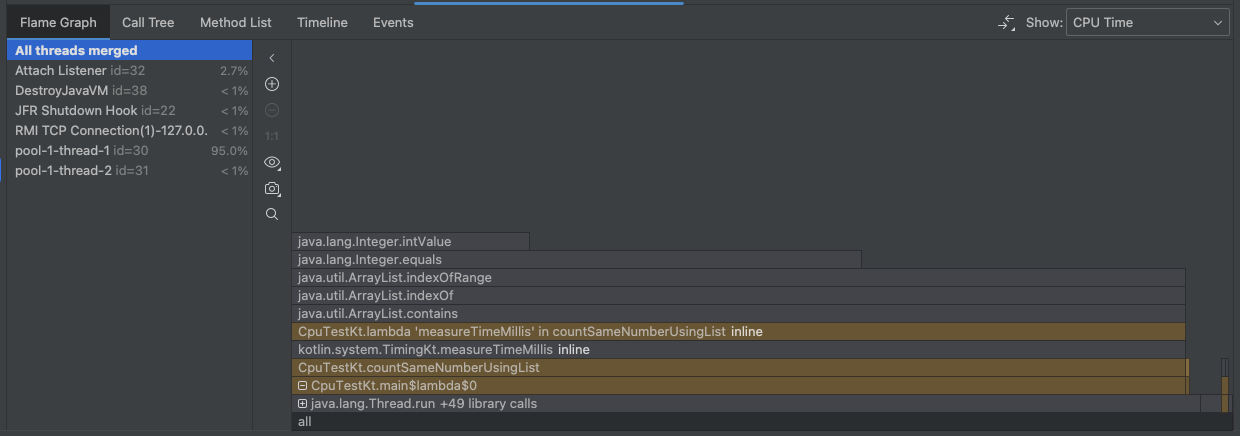Open search in flame graph

pos(272,214)
